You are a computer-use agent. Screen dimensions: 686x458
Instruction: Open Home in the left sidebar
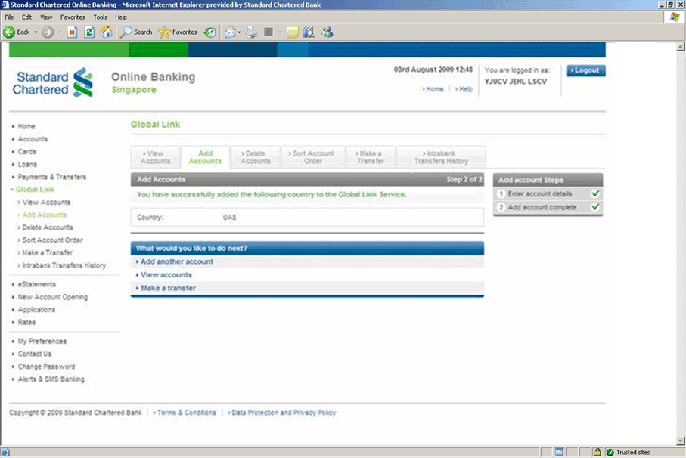click(26, 126)
